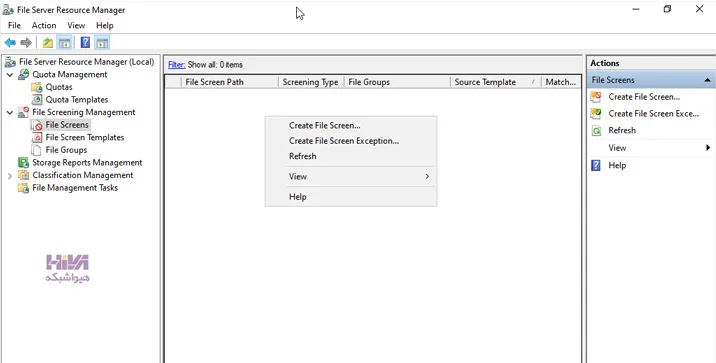Select File Server Resource Manager (Local) root
This screenshot has width=716, height=363.
coord(86,62)
